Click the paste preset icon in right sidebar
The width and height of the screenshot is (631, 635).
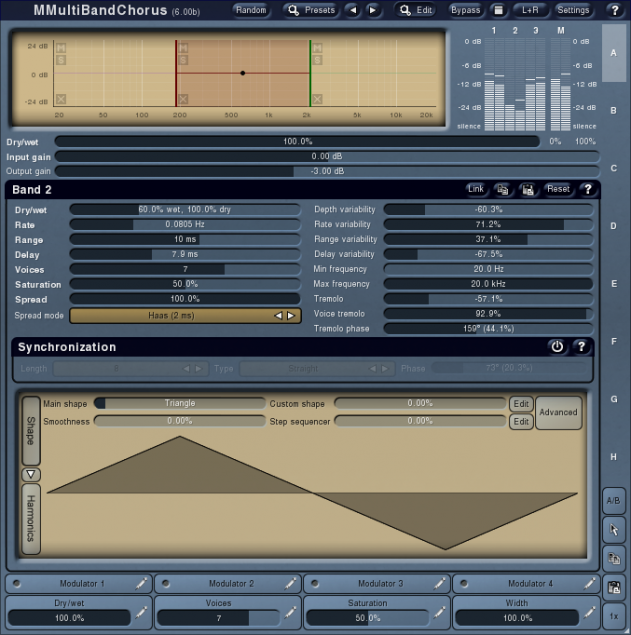tap(614, 587)
